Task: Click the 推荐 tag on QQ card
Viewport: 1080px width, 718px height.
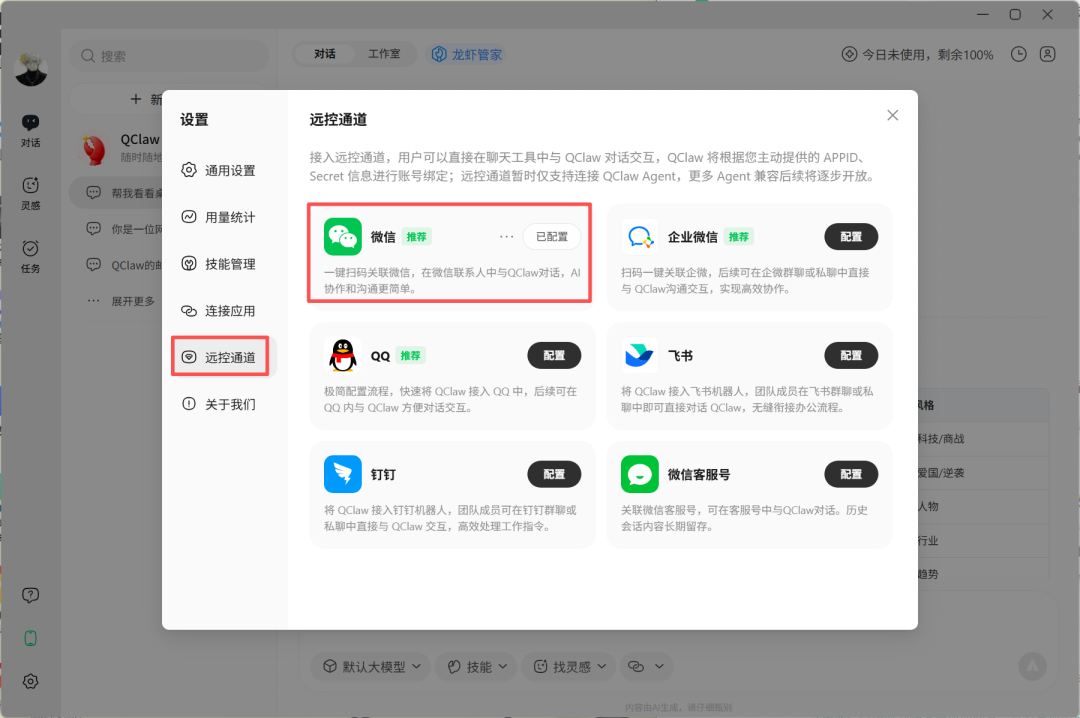Action: pyautogui.click(x=411, y=356)
